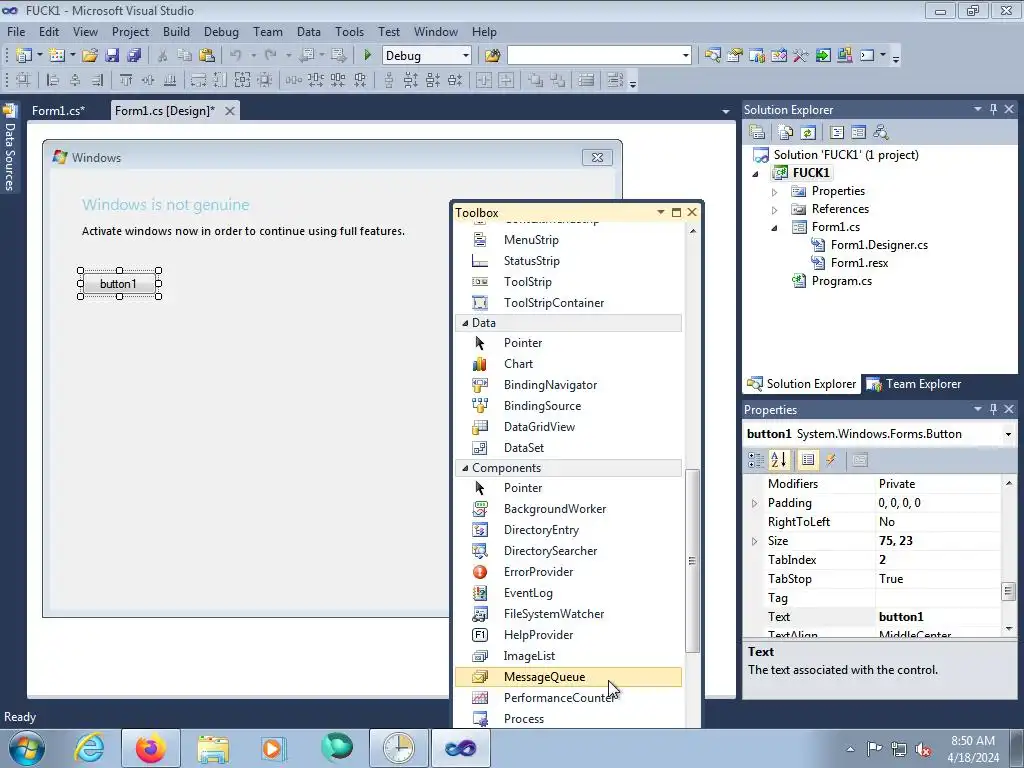1024x768 pixels.
Task: Expand the Size property row
Action: (754, 541)
